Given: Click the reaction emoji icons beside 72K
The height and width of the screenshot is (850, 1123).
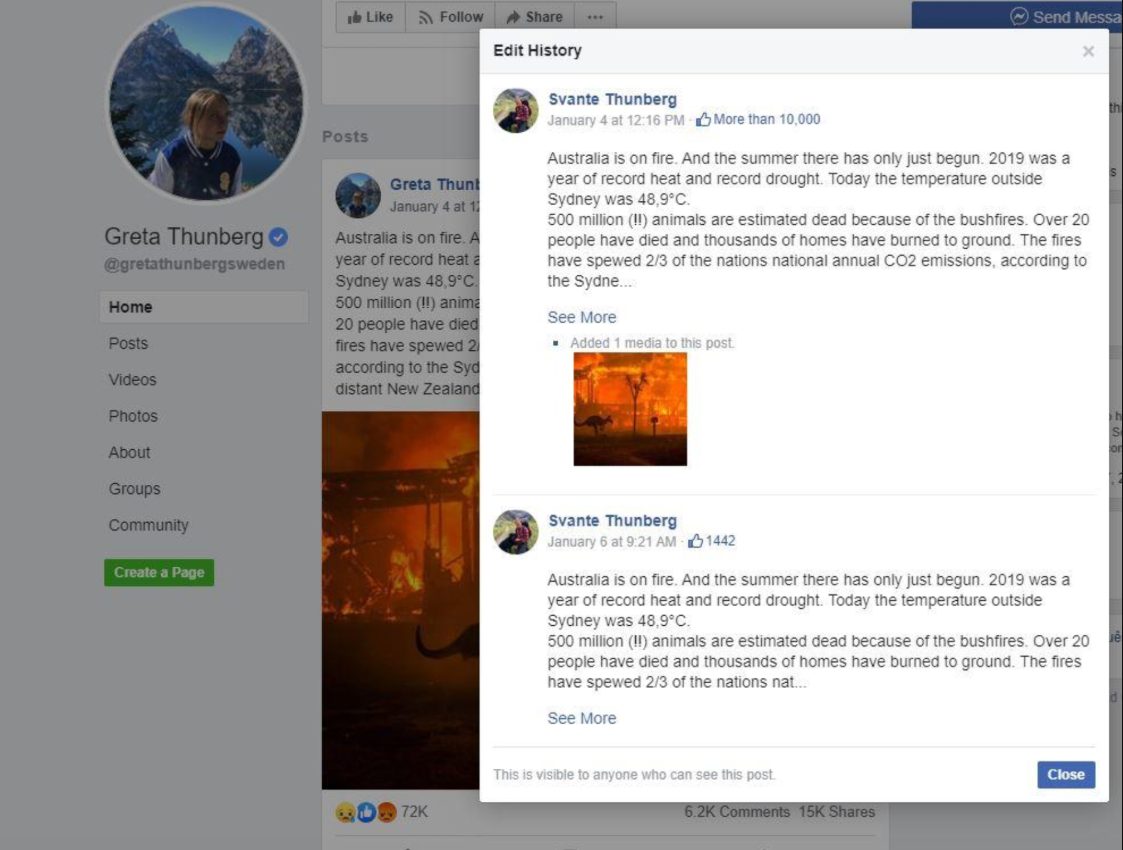Looking at the screenshot, I should 366,812.
